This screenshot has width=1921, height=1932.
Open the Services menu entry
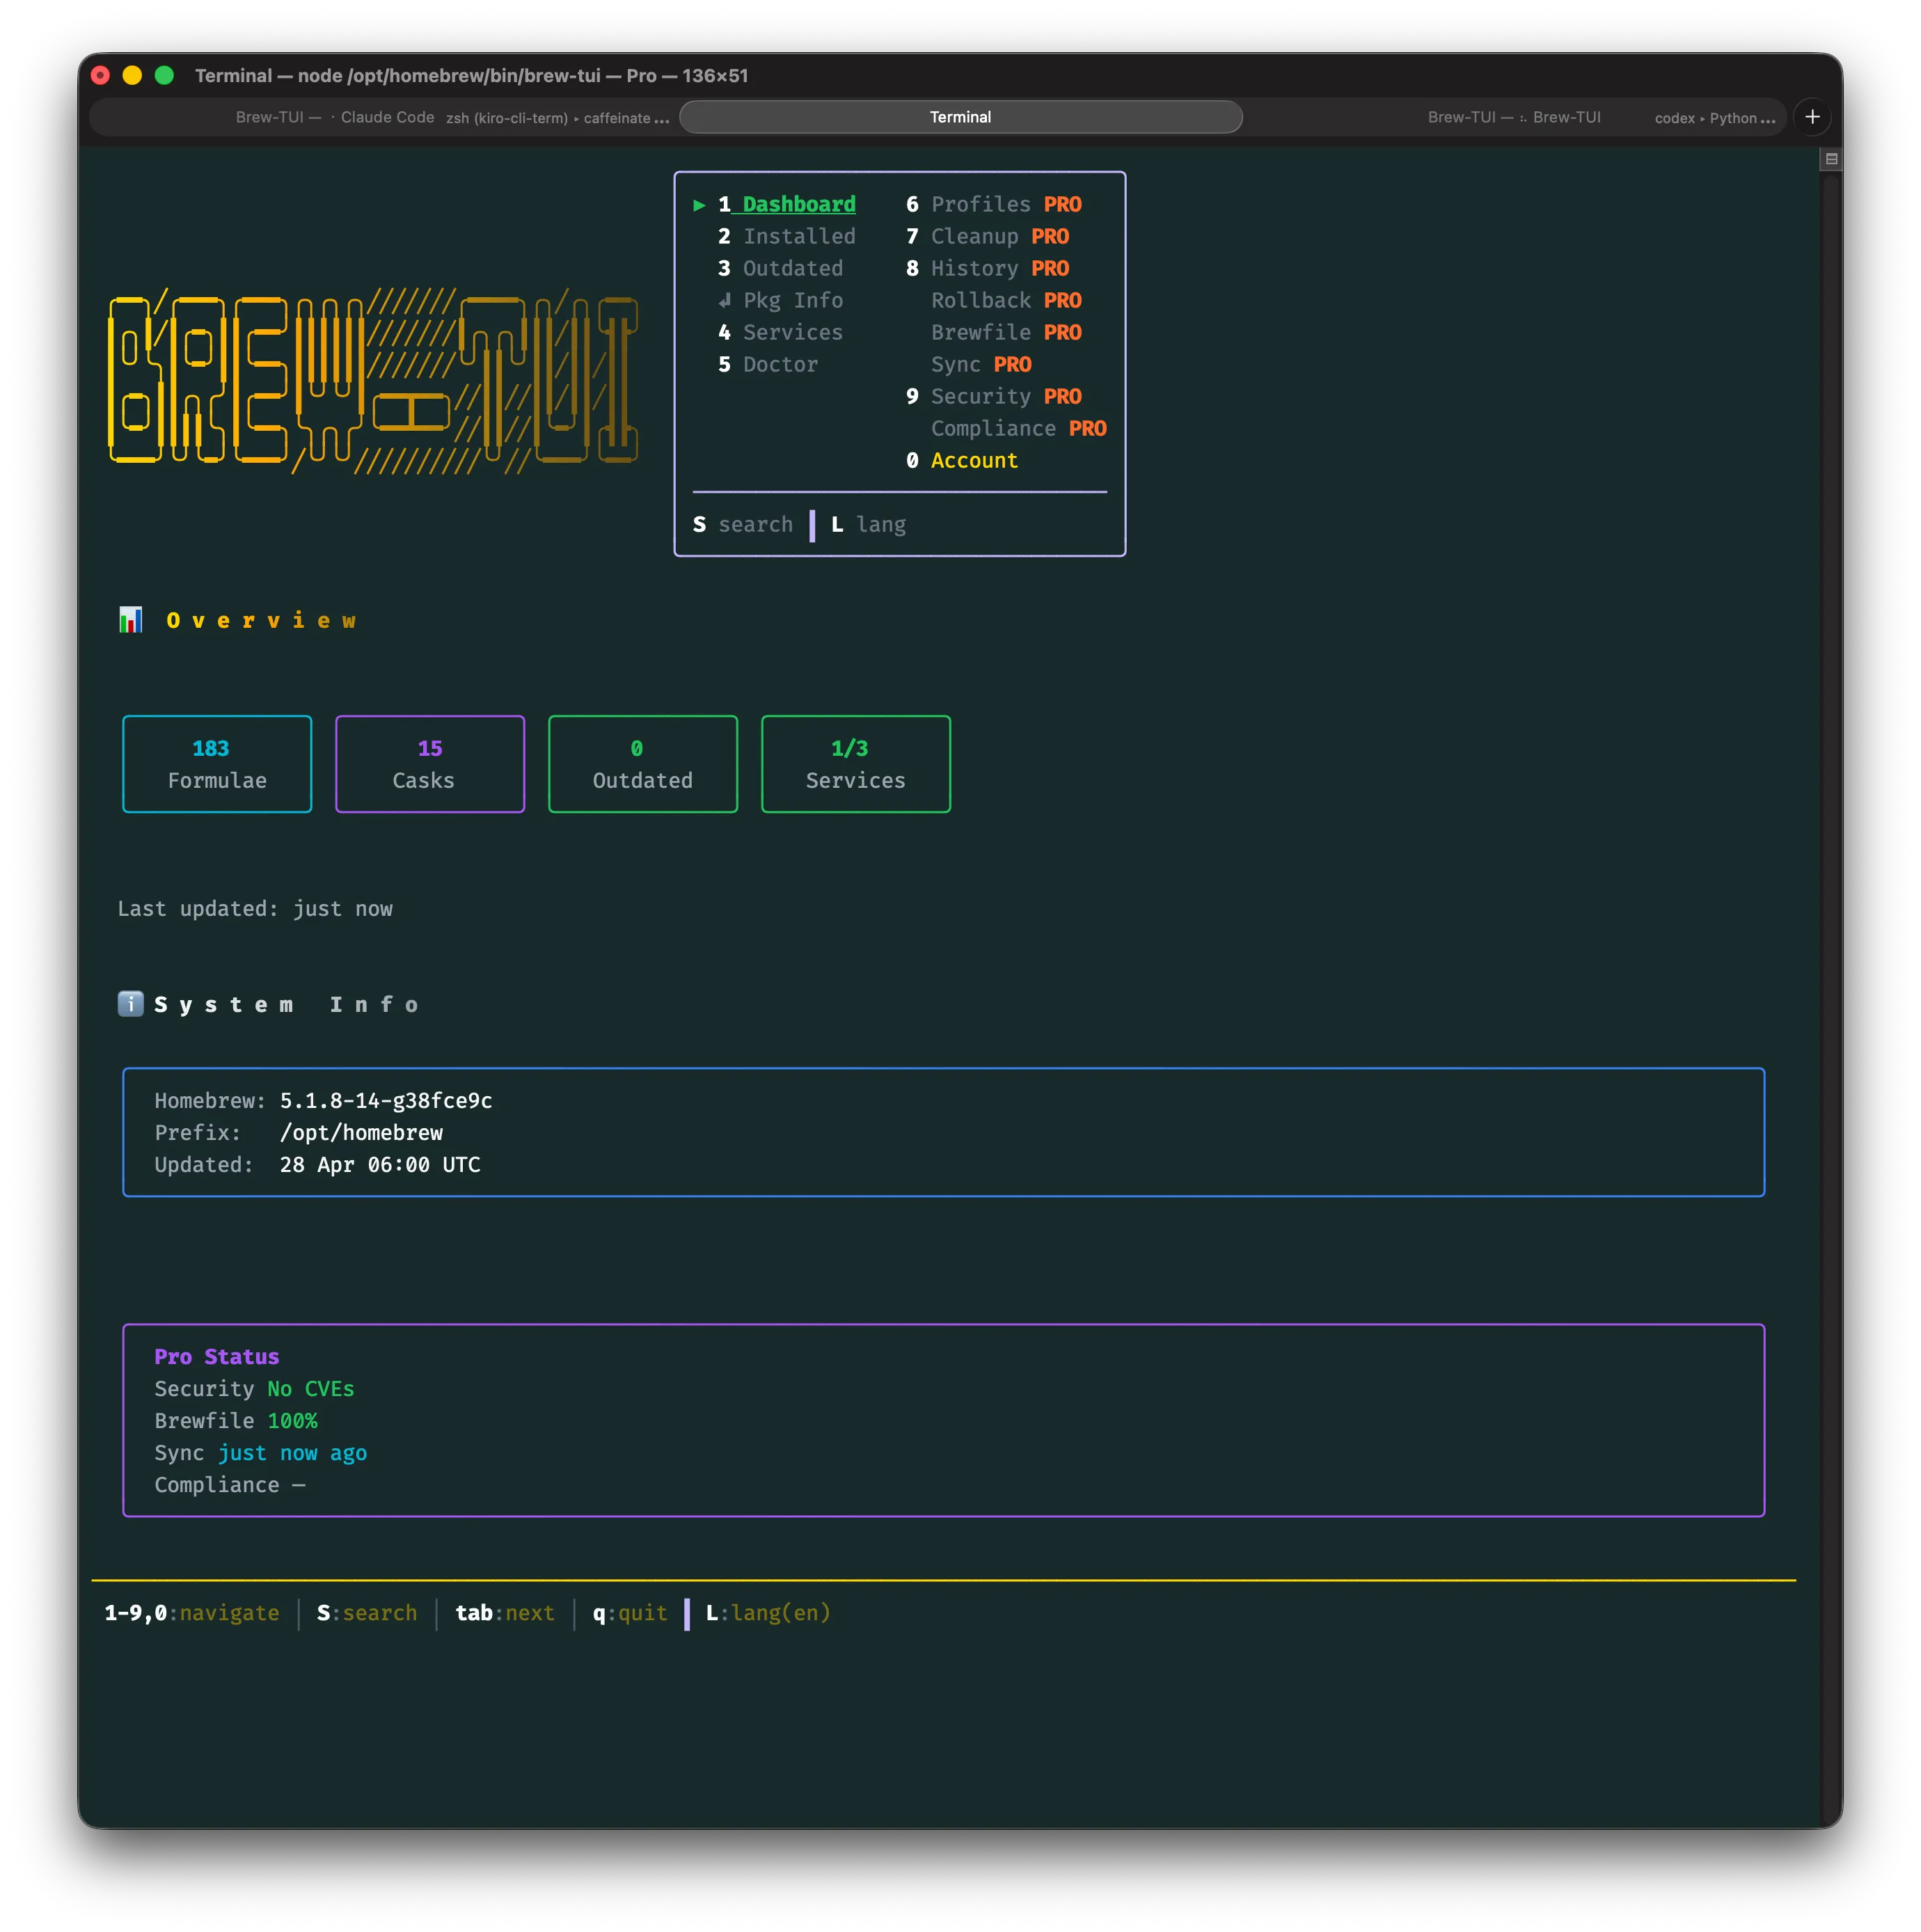coord(780,332)
